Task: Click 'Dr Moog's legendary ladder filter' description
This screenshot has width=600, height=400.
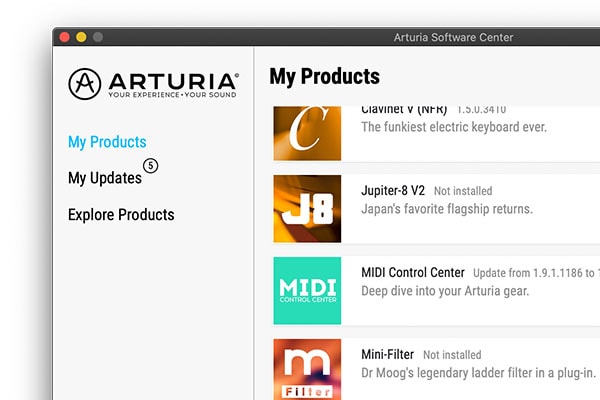Action: pos(478,373)
